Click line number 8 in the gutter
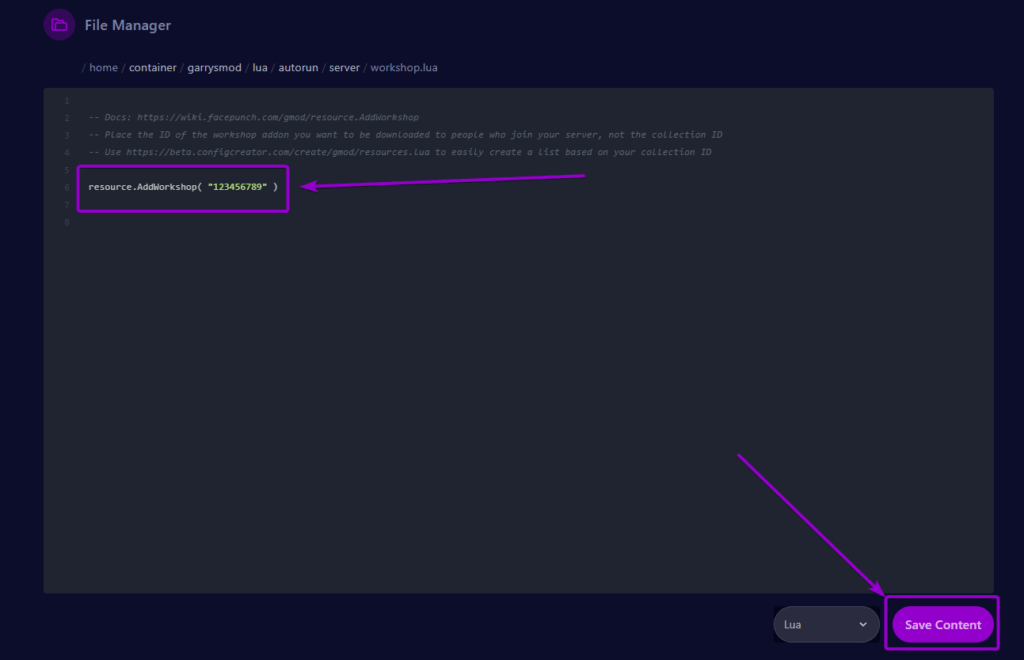1024x660 pixels. point(67,223)
